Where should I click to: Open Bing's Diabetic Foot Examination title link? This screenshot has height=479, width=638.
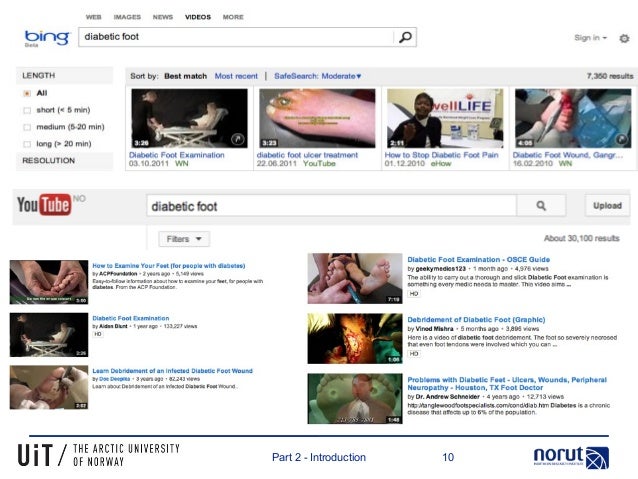click(177, 155)
